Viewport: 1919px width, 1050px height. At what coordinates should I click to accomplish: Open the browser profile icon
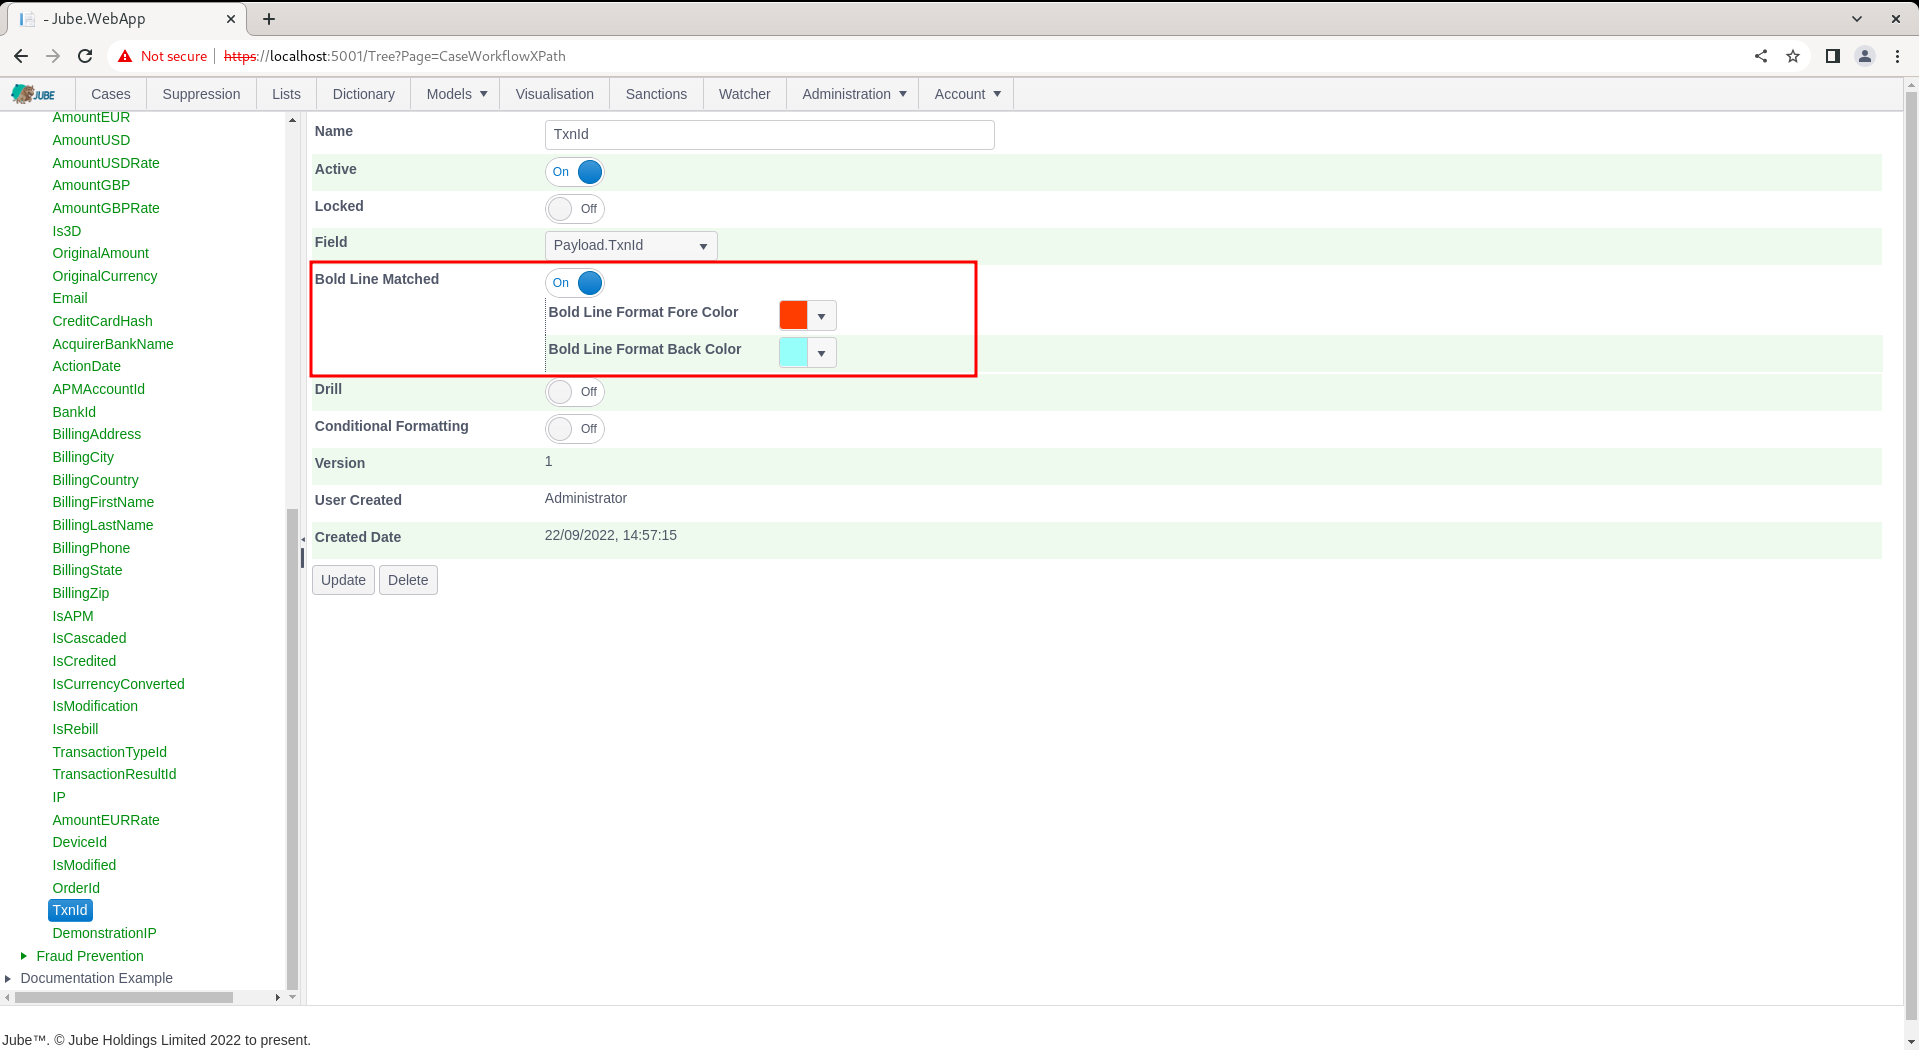[x=1865, y=56]
